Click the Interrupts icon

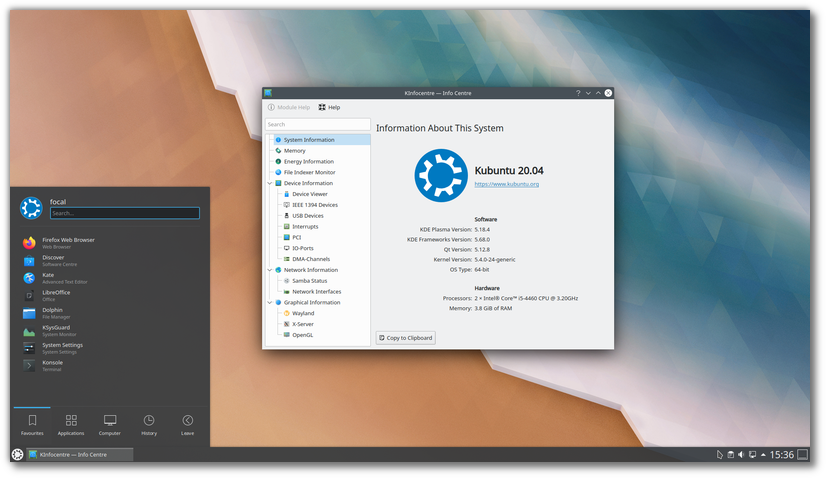pos(287,227)
